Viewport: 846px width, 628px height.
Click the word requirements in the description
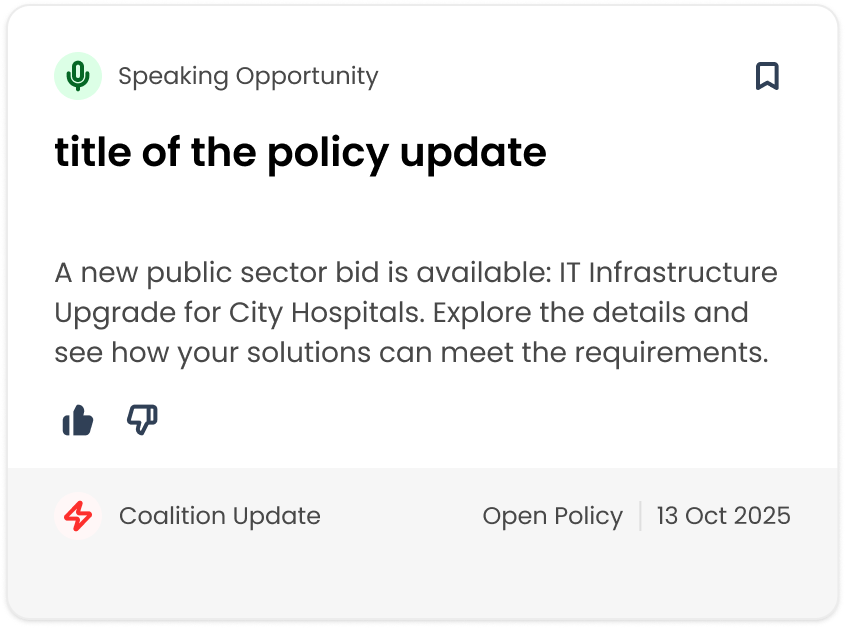coord(671,353)
